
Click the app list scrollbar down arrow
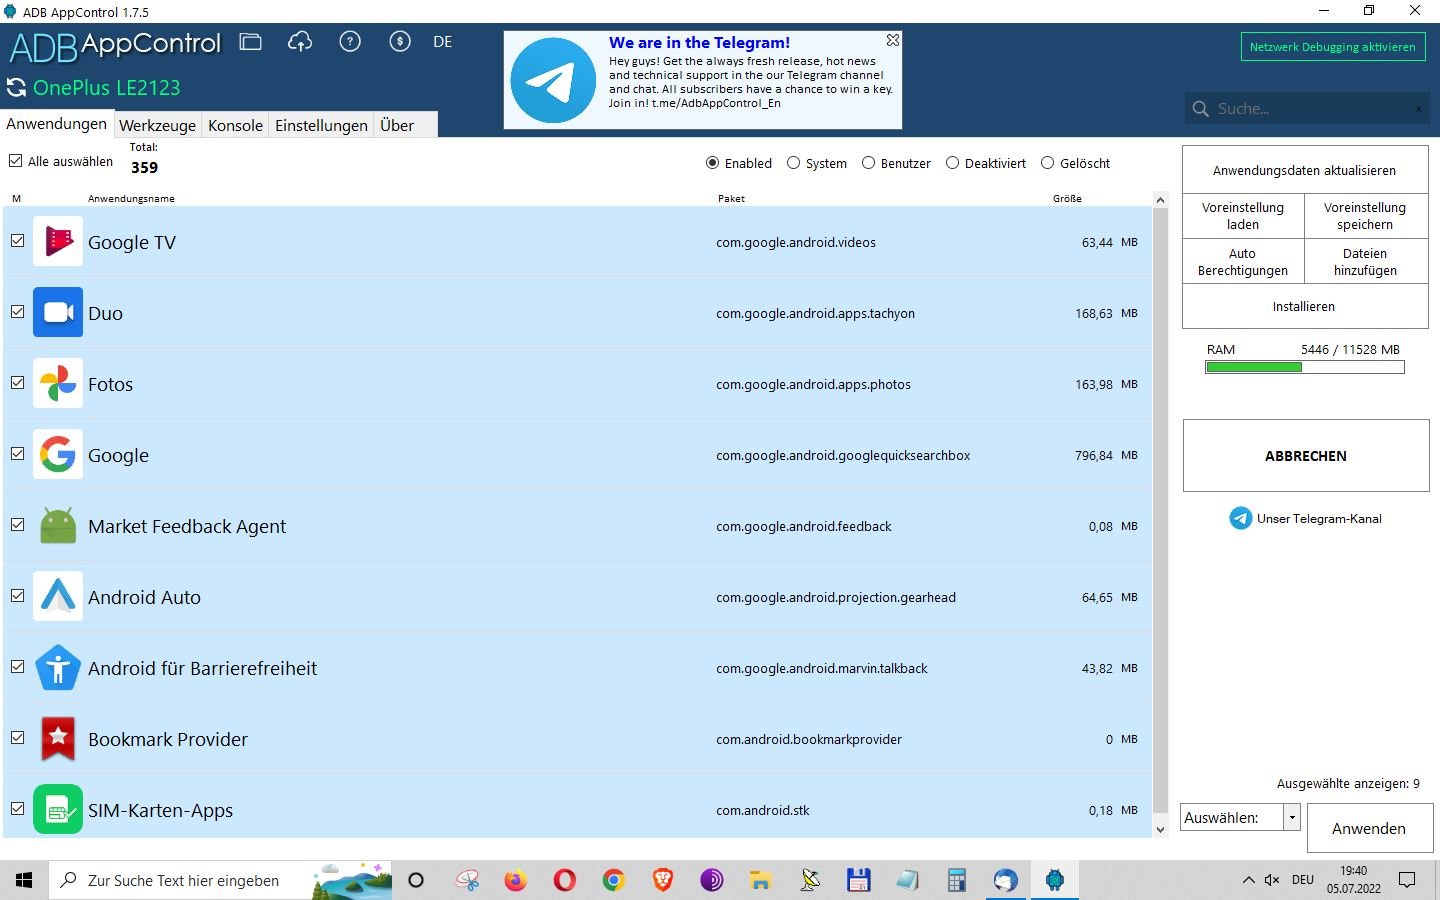[x=1160, y=829]
